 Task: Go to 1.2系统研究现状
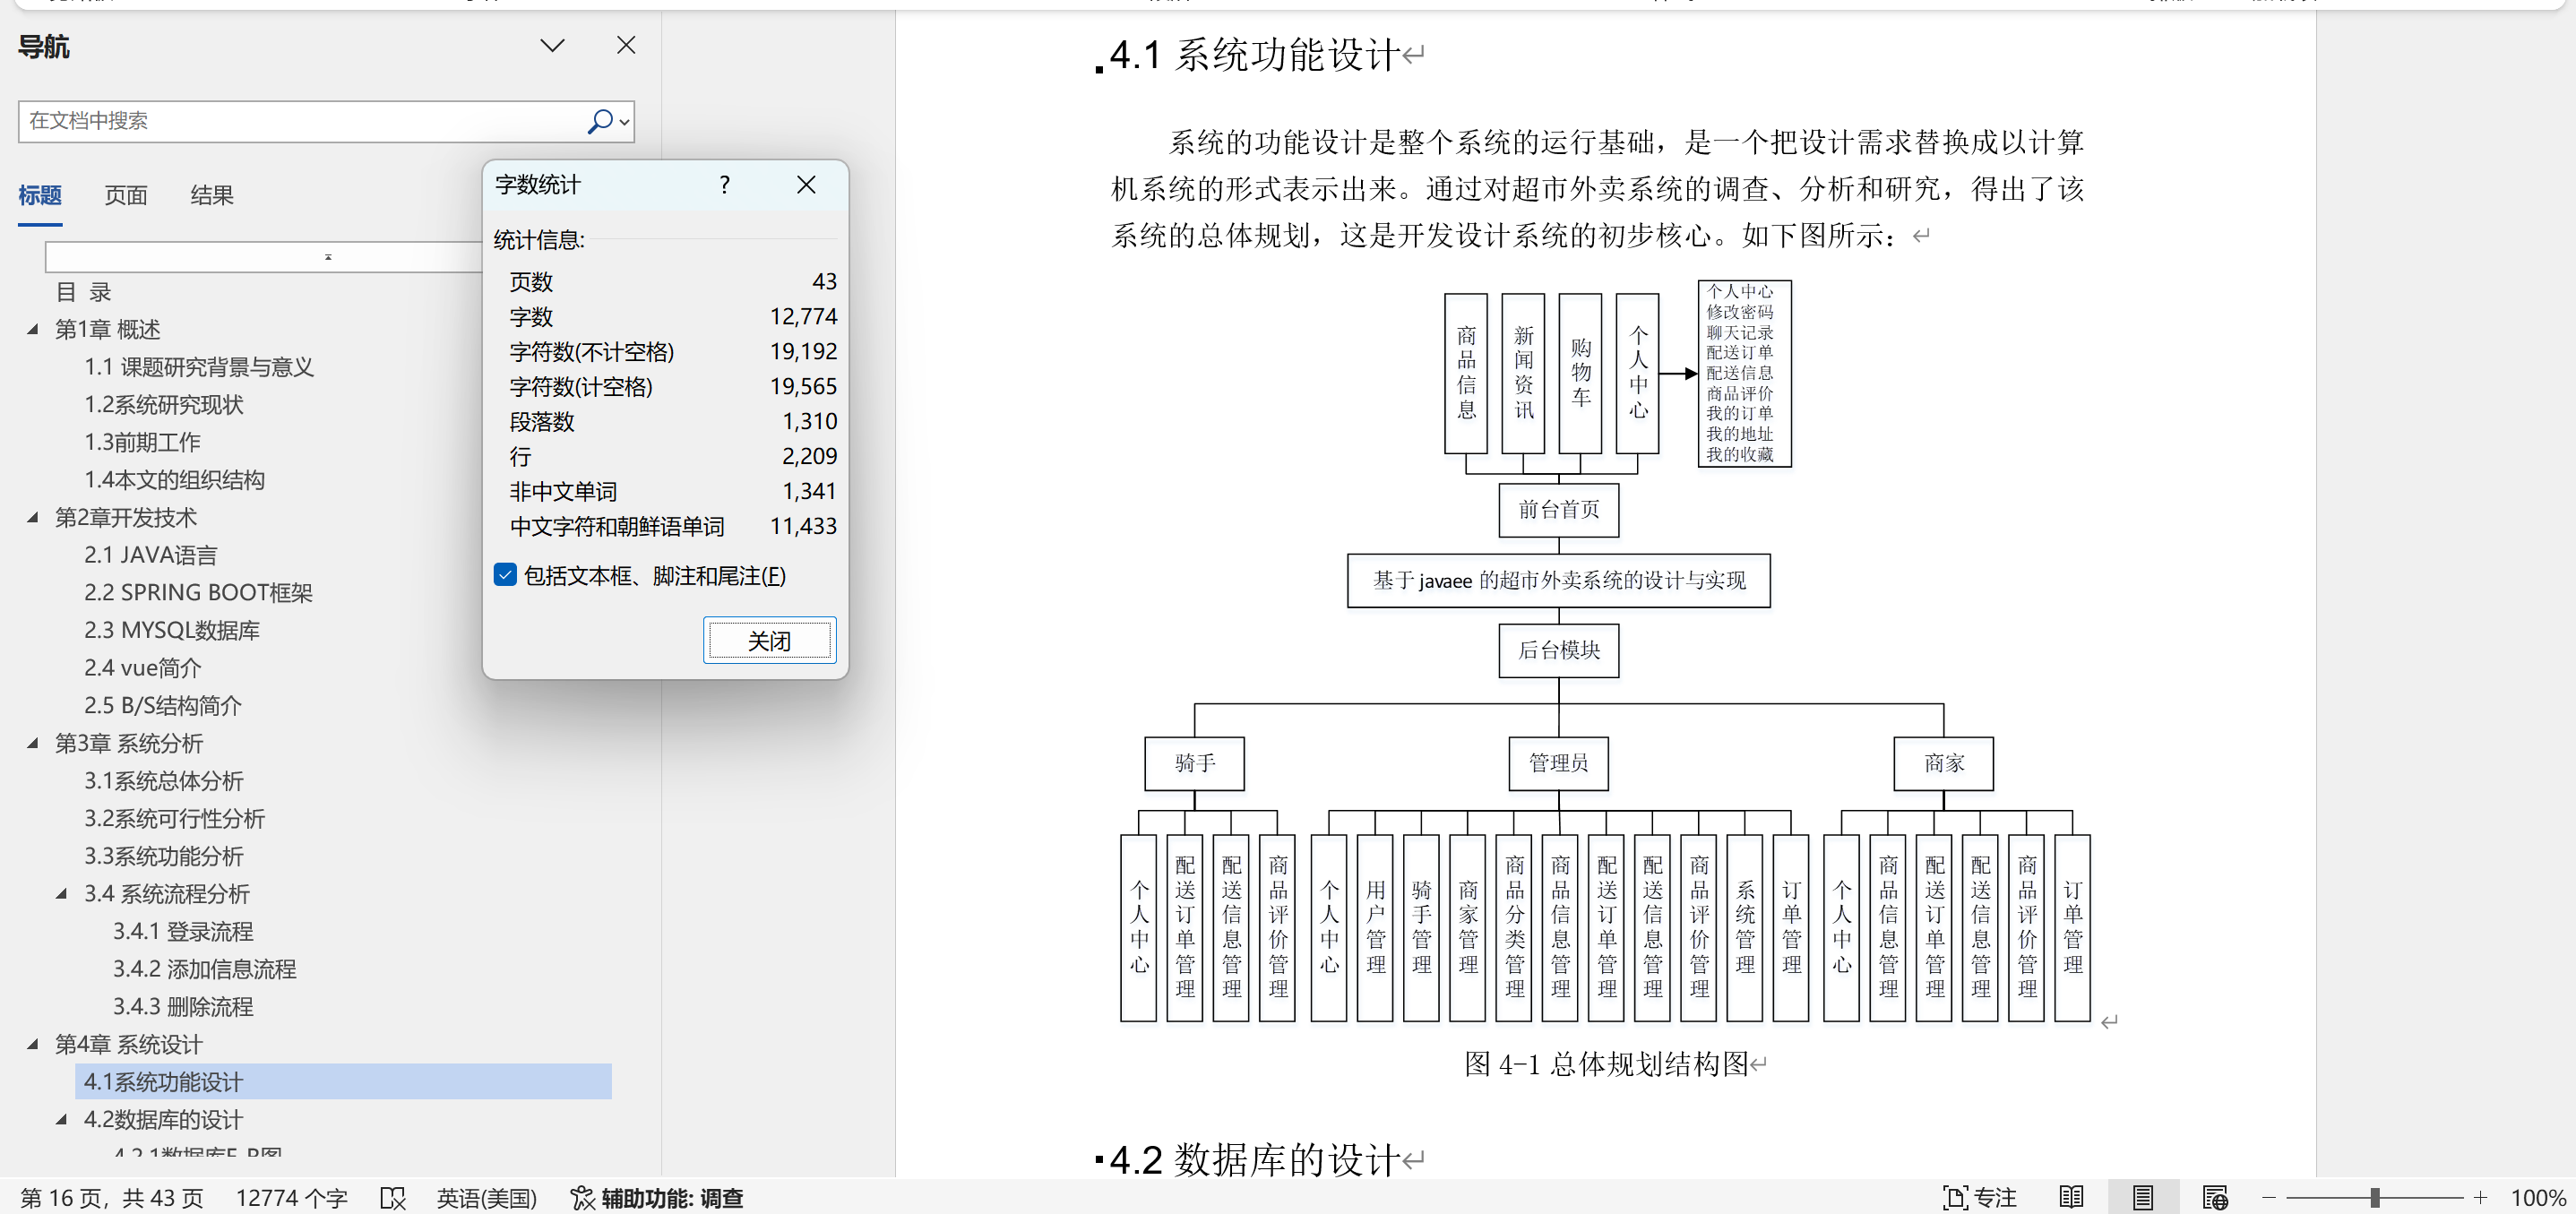click(x=164, y=405)
